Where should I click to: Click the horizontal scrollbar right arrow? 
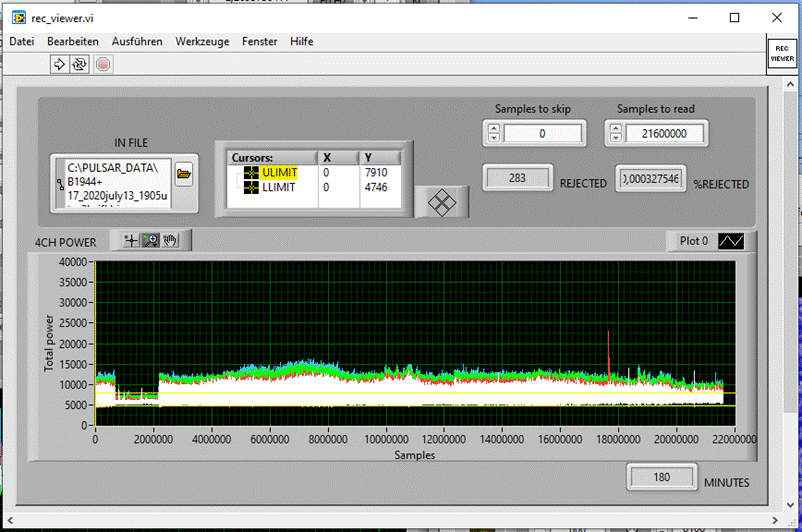(775, 521)
